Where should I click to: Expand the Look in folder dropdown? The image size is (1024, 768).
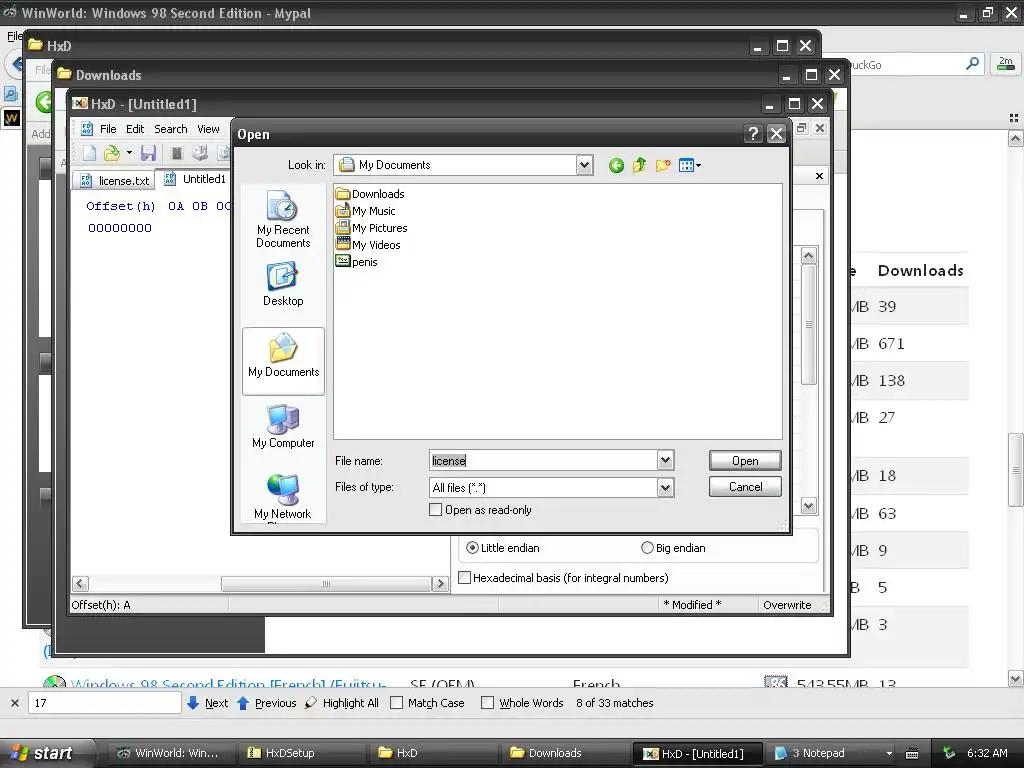click(x=584, y=165)
